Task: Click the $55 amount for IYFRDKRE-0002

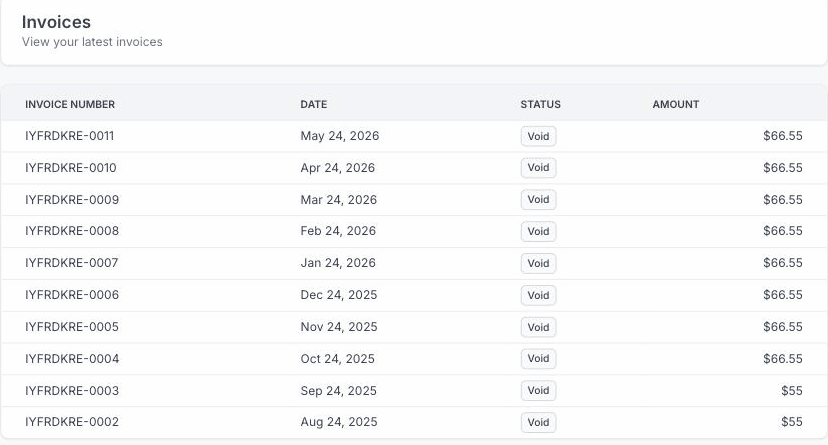Action: click(792, 422)
